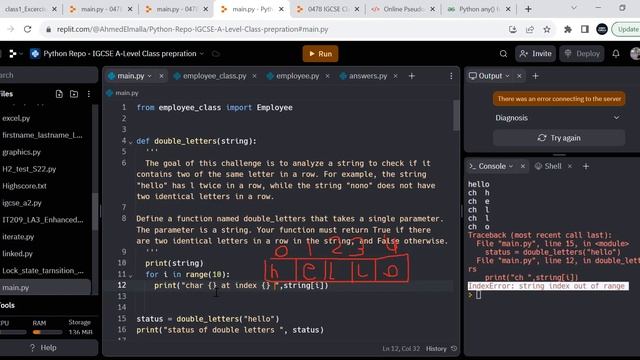The image size is (640, 360).
Task: Open the History view
Action: 441,349
